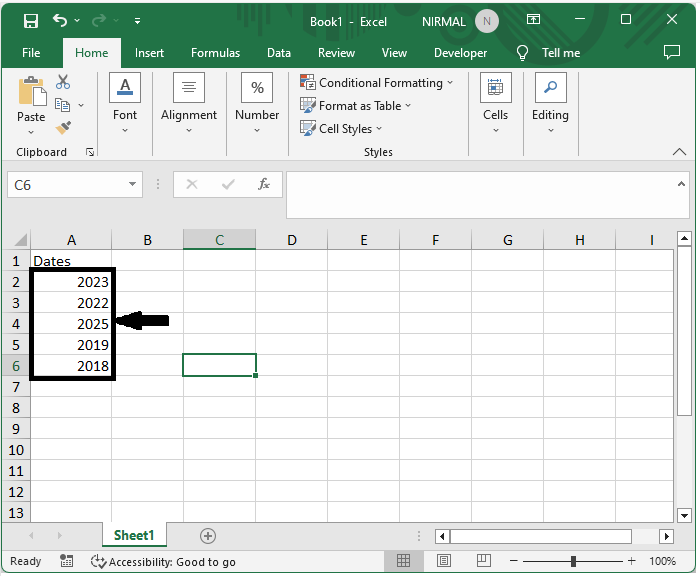Expand the Number format group
Viewport: 700px width, 576px height.
(x=257, y=103)
